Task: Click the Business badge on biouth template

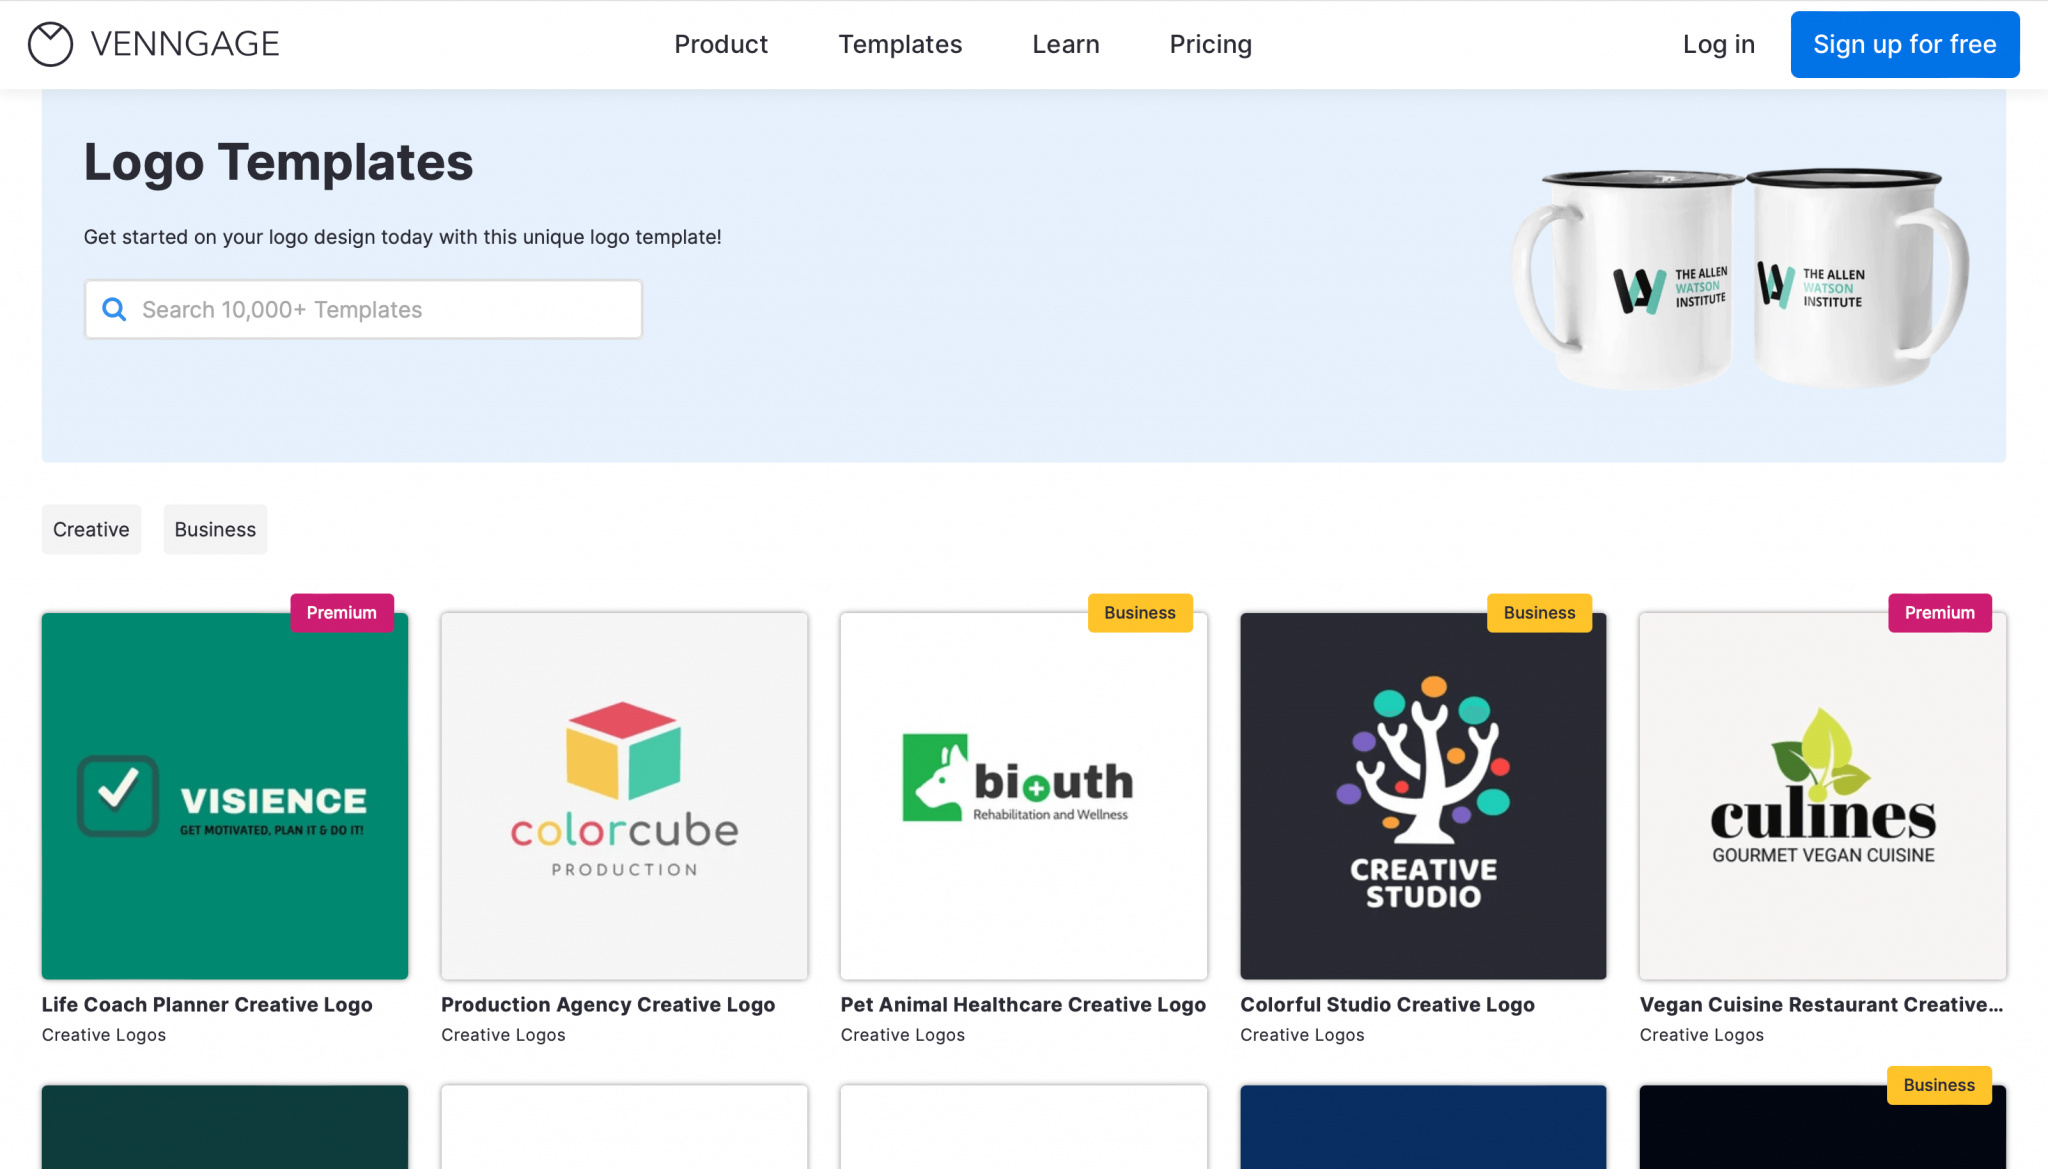Action: [x=1140, y=612]
